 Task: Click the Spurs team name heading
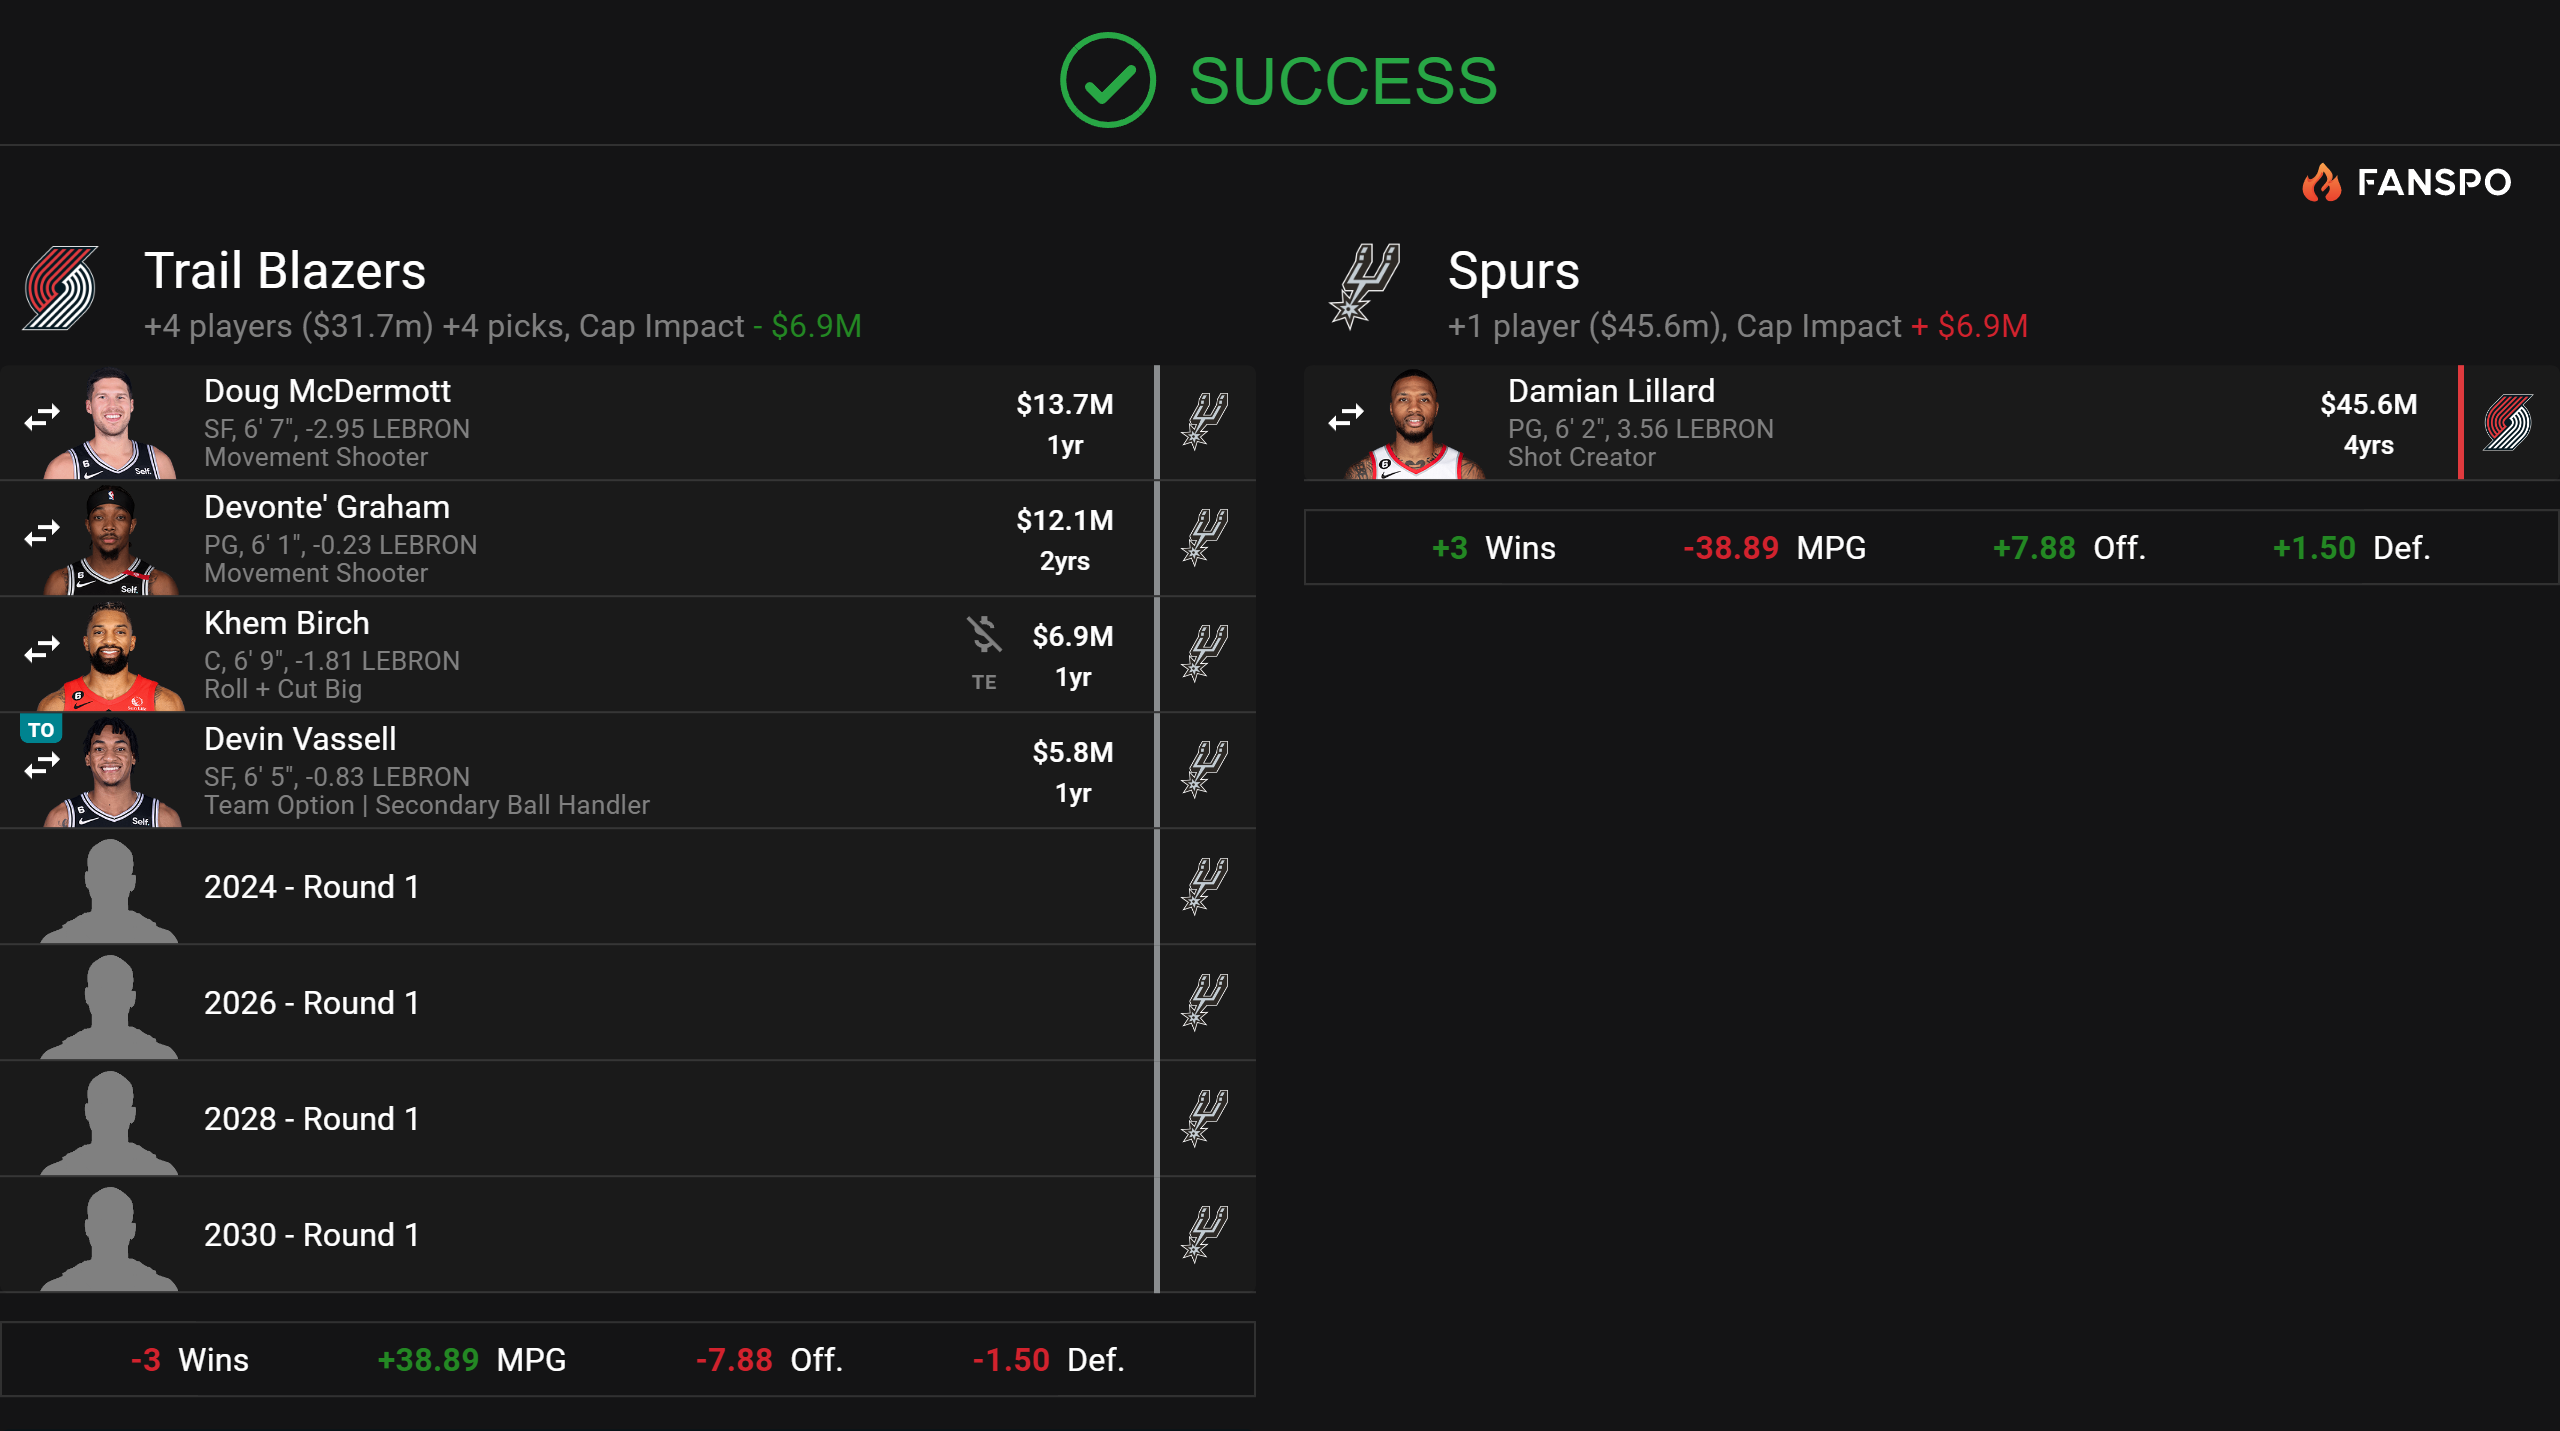pos(1513,271)
